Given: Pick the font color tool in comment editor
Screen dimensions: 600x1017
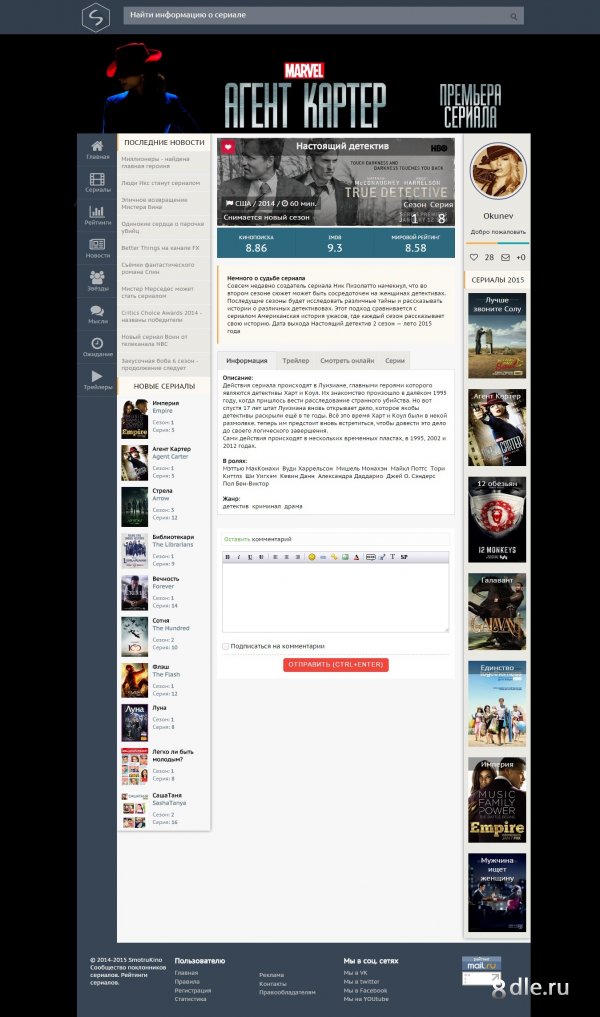Looking at the screenshot, I should point(357,557).
